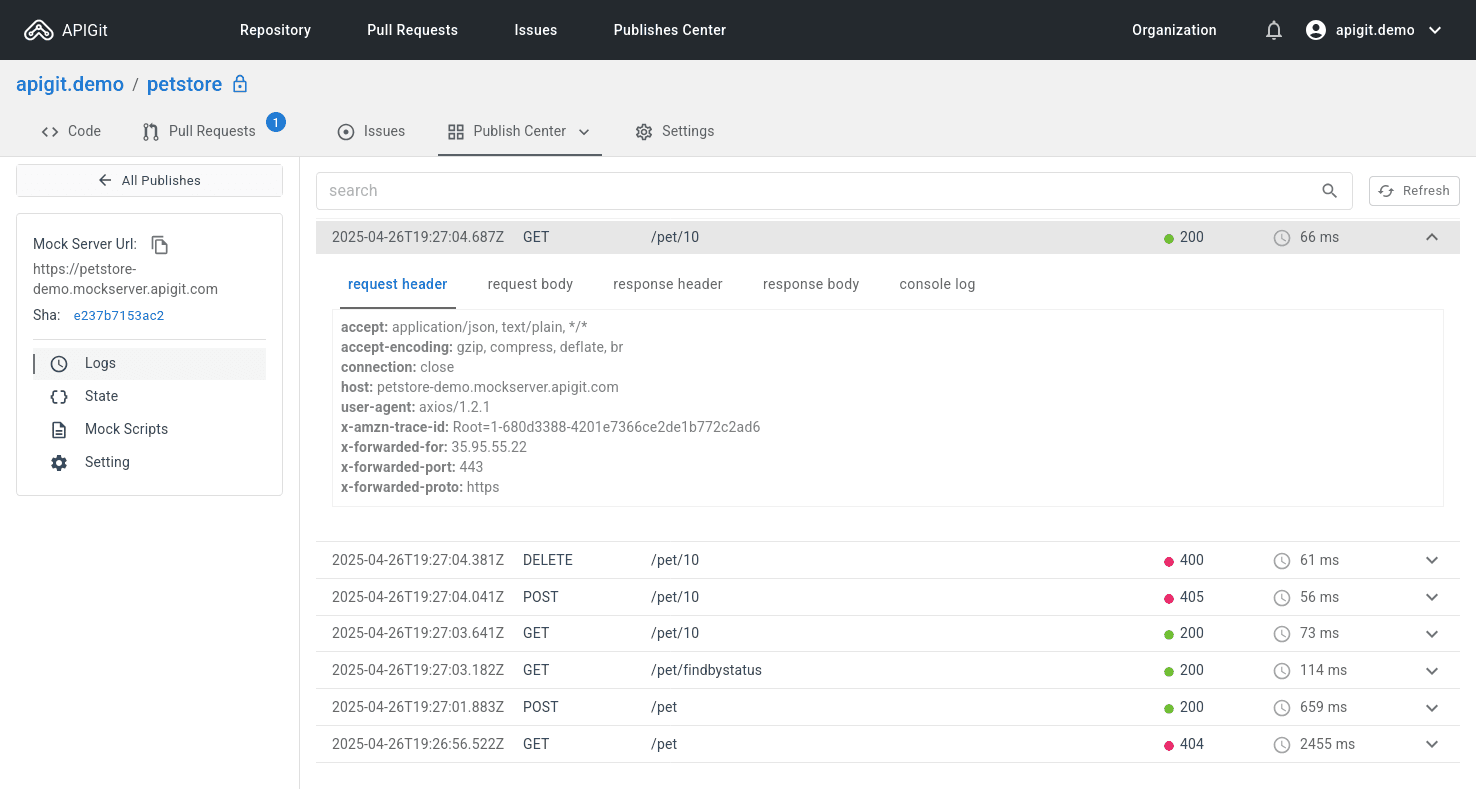Open Repository in the top navigation
This screenshot has width=1476, height=789.
(275, 30)
